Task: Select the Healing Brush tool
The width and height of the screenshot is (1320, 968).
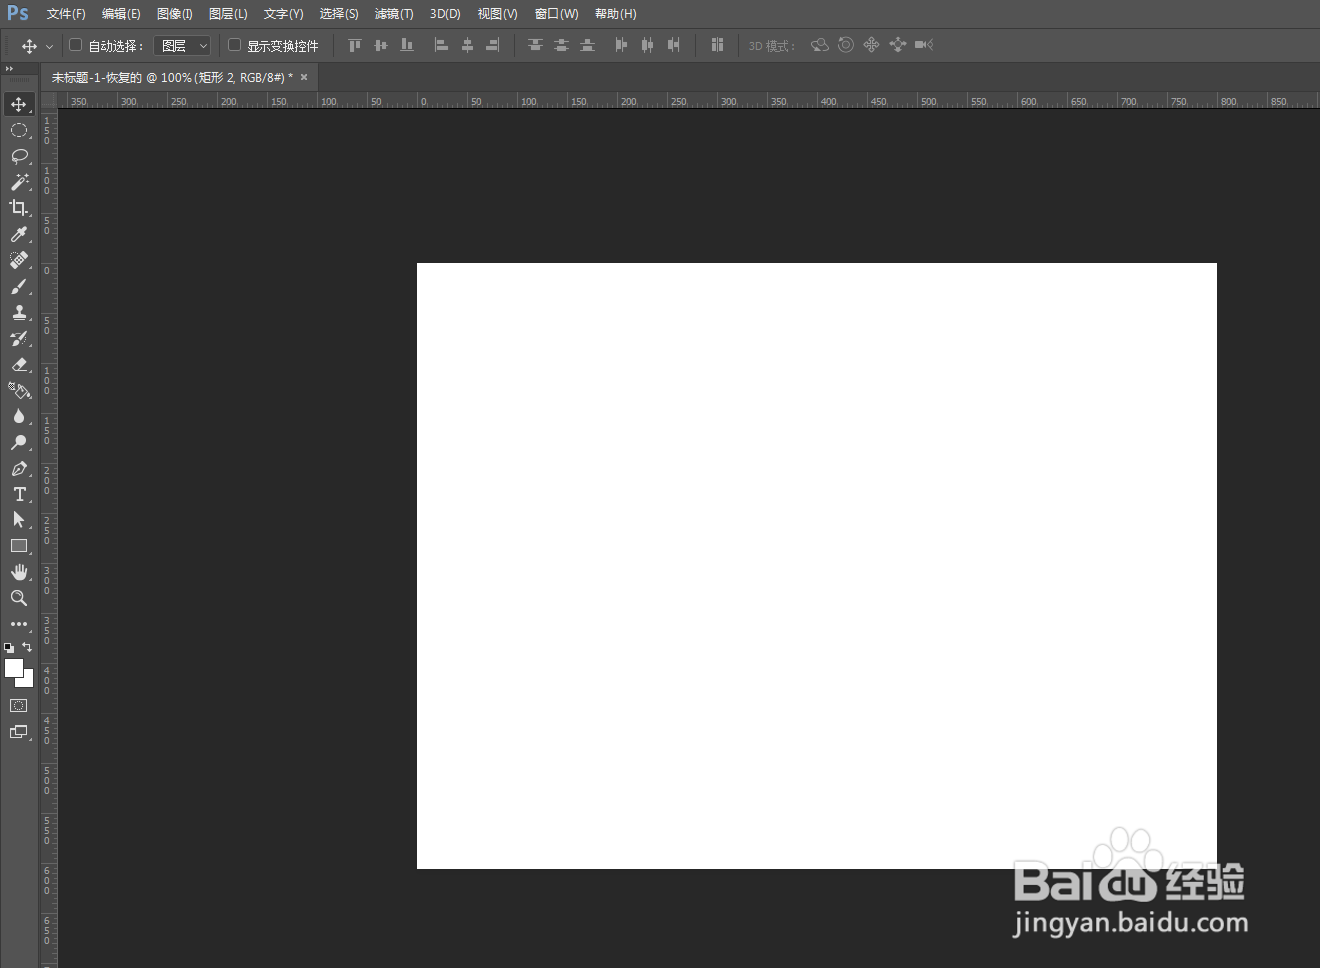Action: [19, 260]
